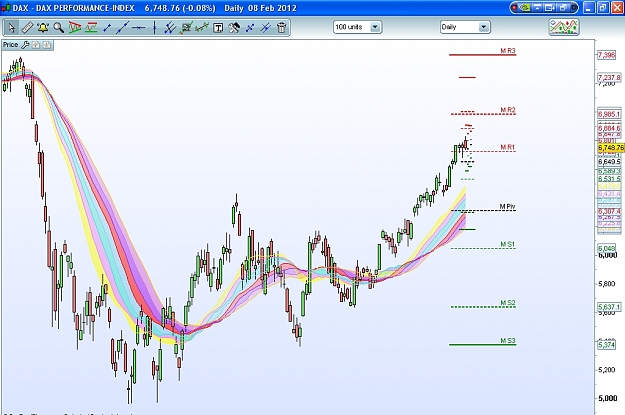625x415 pixels.
Task: Click the 100 units field text
Action: [x=349, y=27]
